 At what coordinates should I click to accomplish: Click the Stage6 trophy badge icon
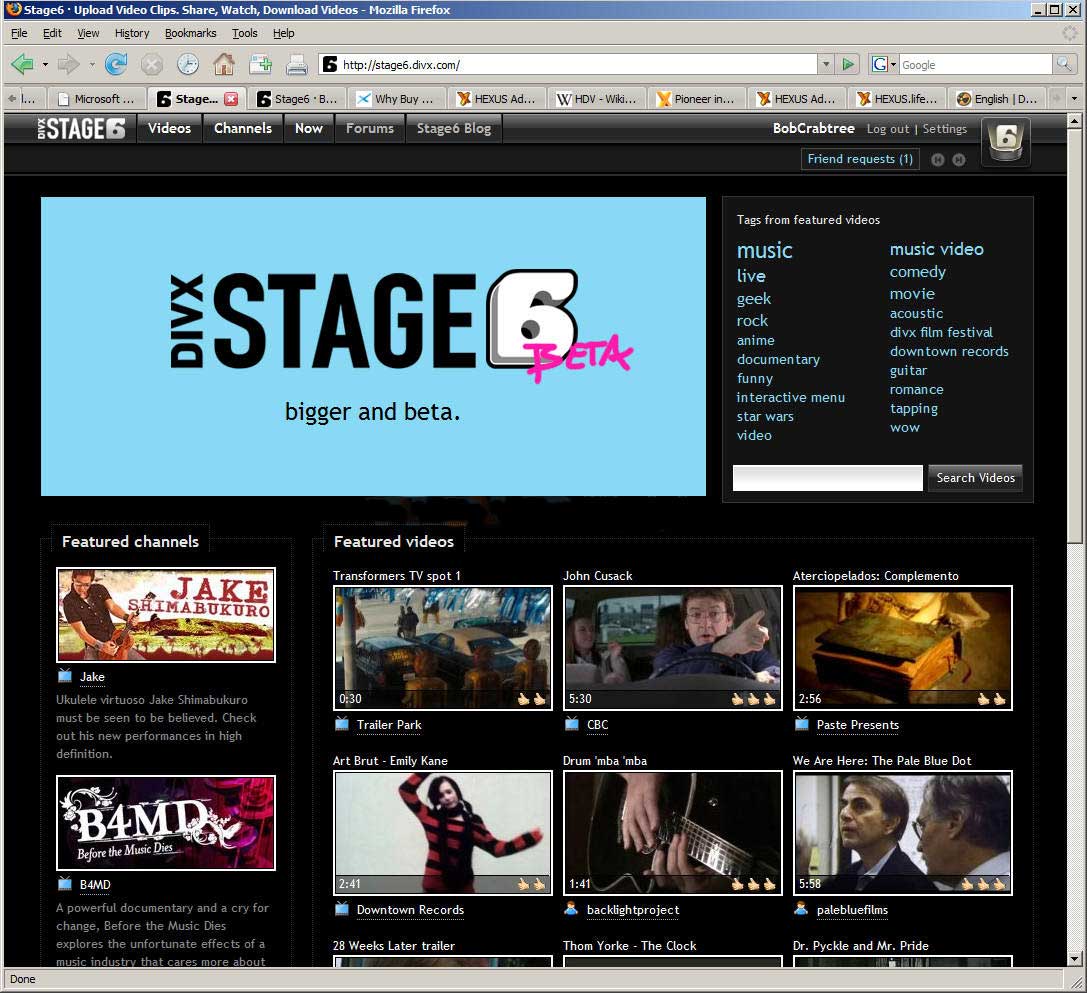1006,141
